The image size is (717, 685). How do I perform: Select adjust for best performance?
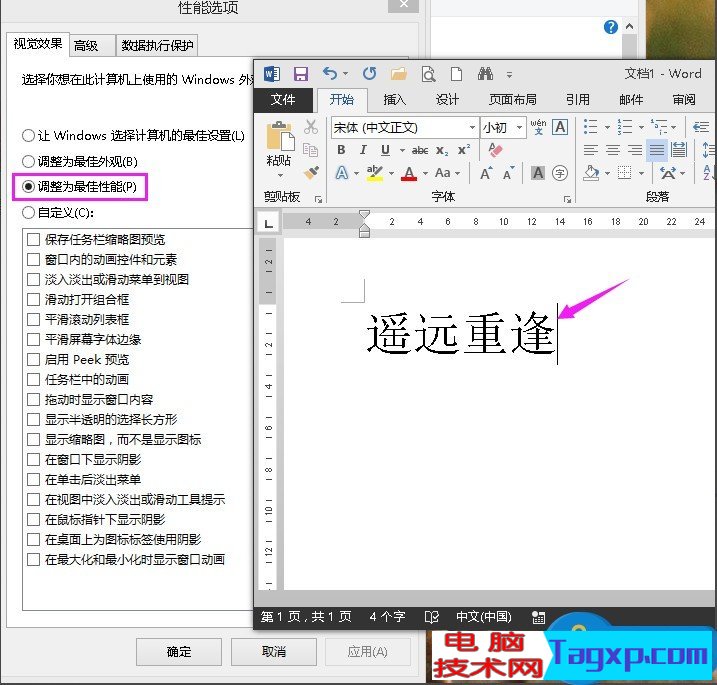80,187
